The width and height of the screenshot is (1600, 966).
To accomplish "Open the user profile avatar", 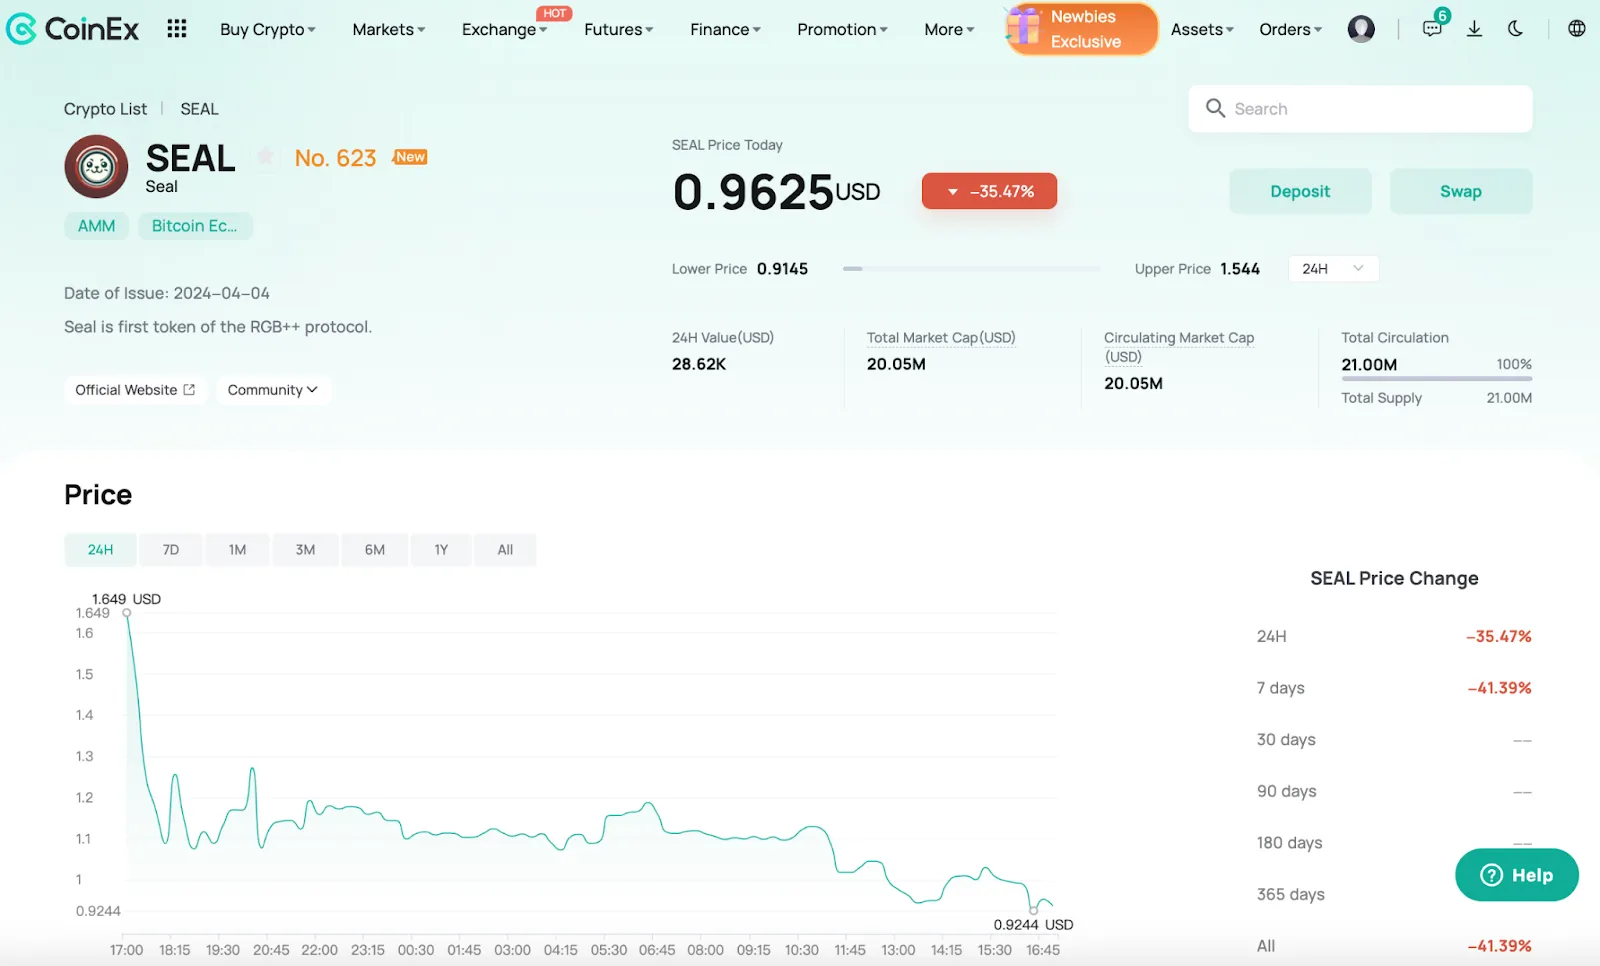I will [x=1361, y=29].
